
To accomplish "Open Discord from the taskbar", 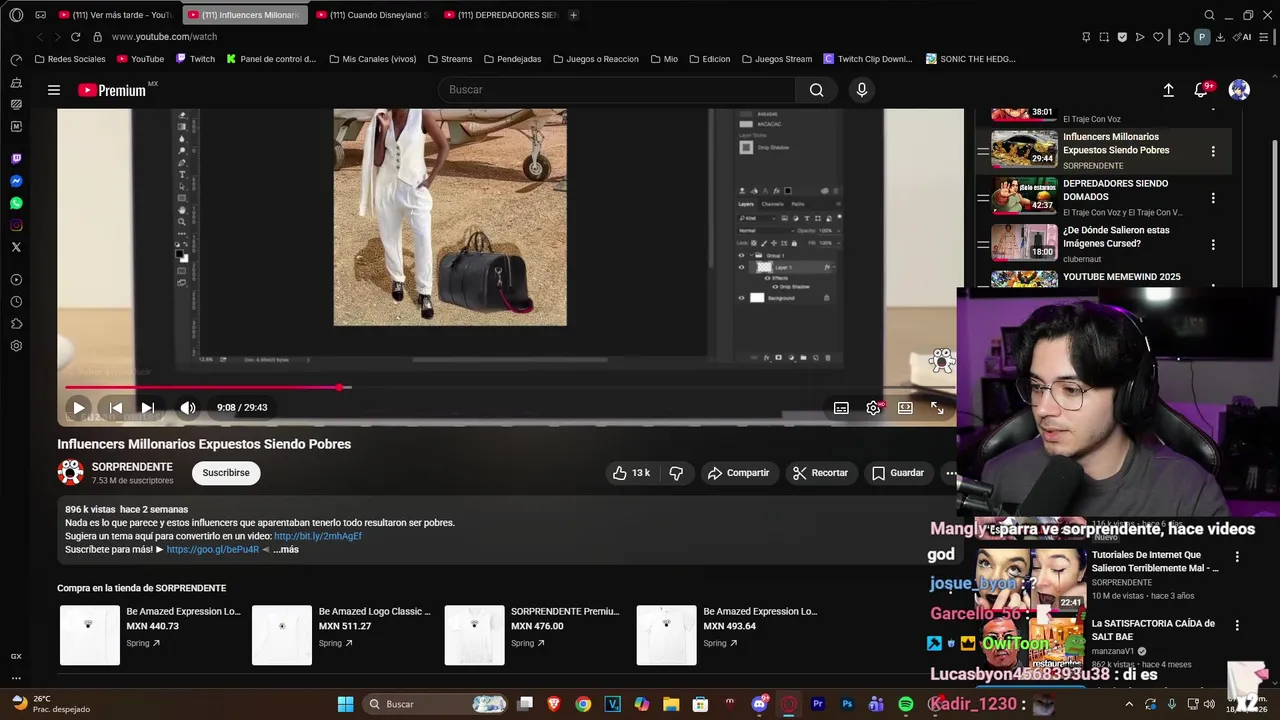I will pos(759,704).
